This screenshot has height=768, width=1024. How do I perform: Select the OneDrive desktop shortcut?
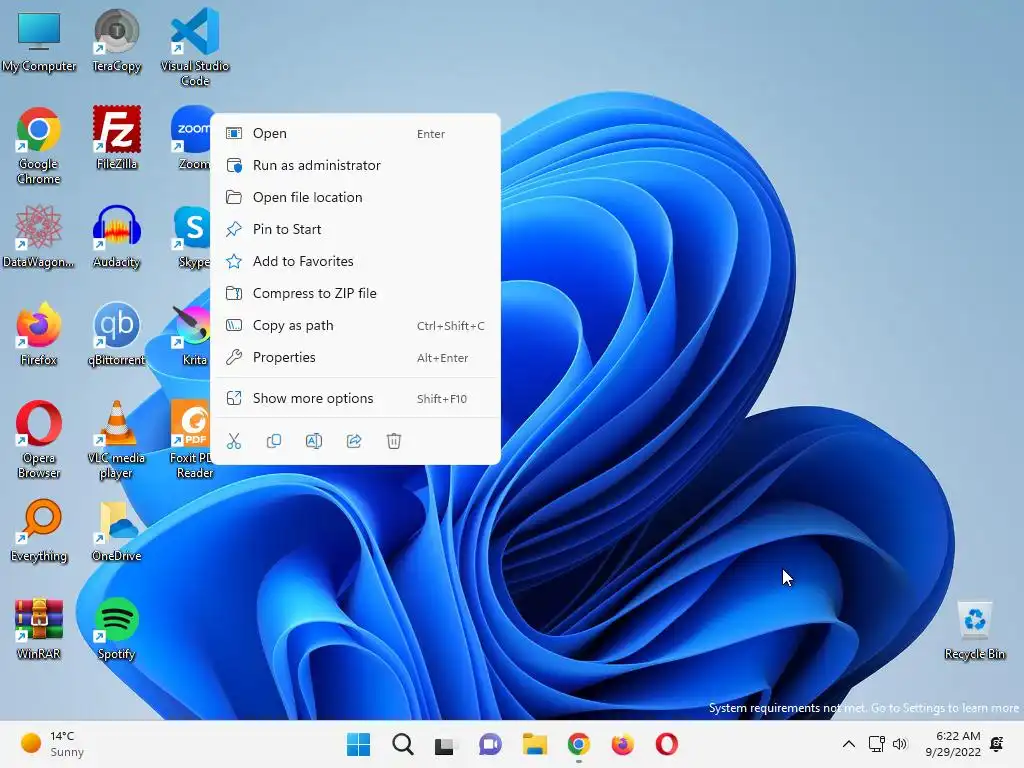[116, 530]
